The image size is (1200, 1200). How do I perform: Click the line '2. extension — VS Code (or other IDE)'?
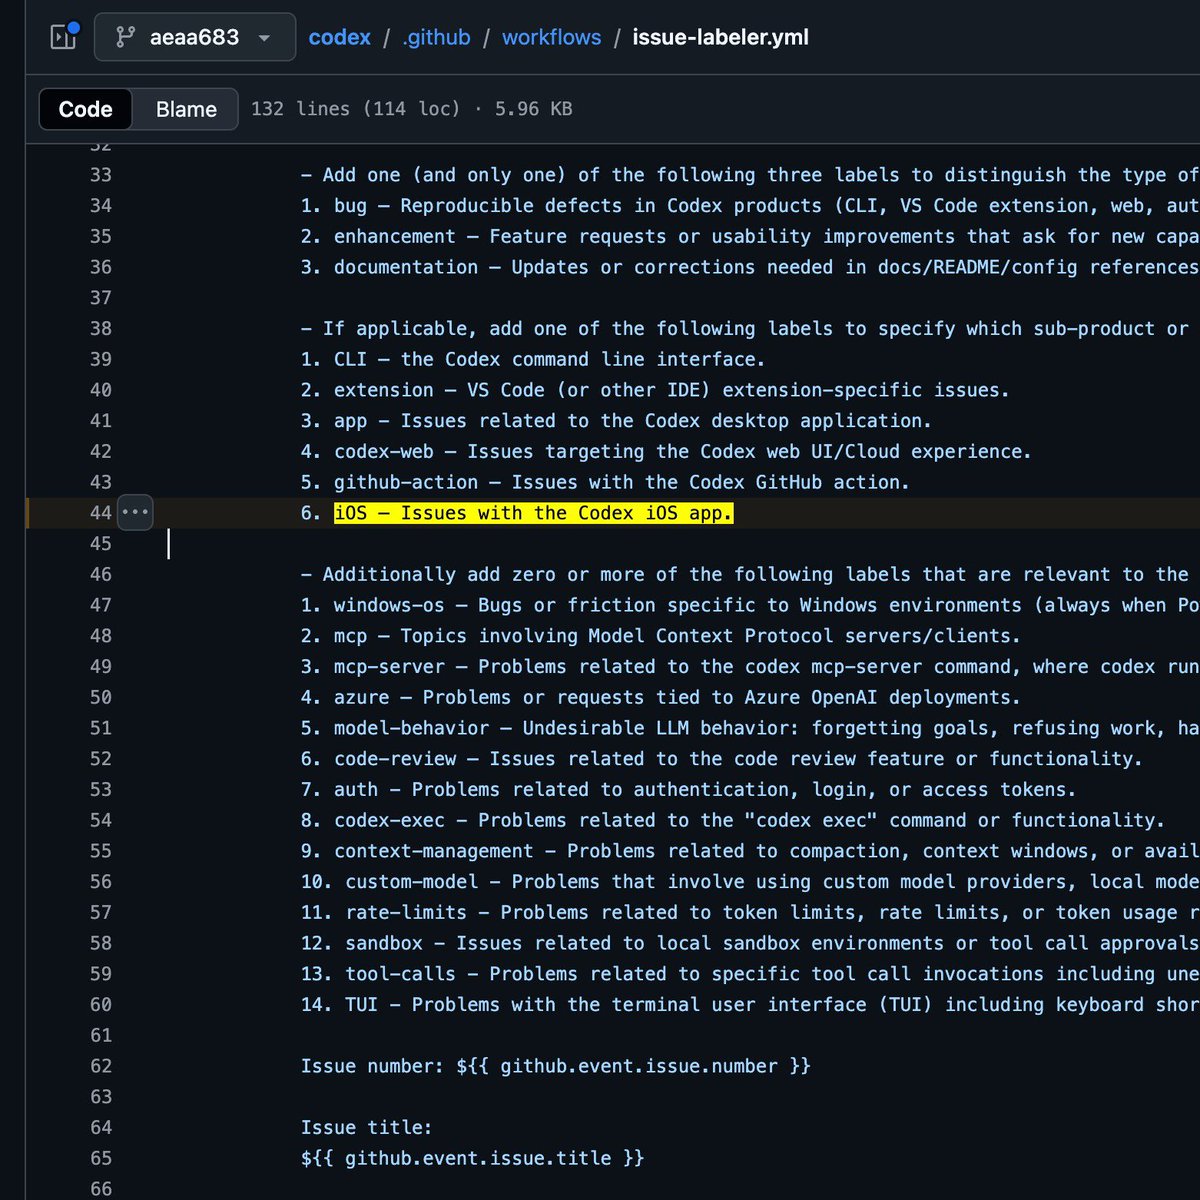click(655, 390)
